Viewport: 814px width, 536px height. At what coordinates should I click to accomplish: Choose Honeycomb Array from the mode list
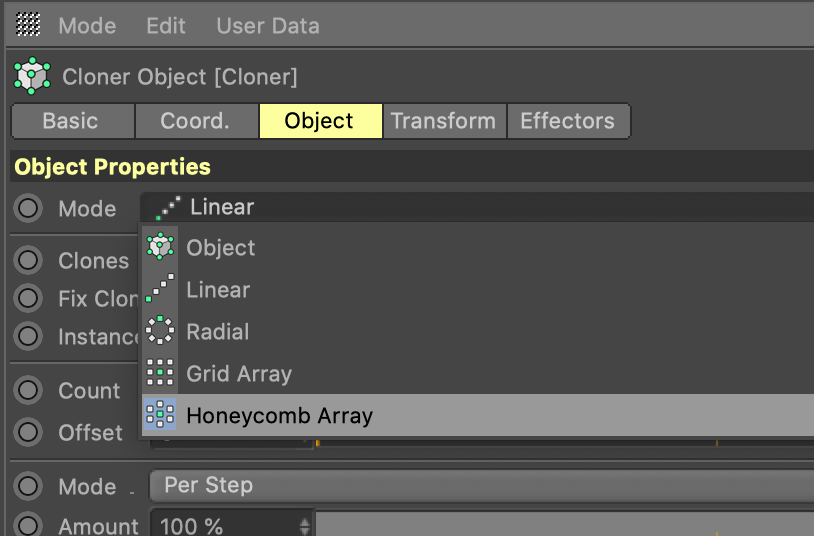point(280,415)
